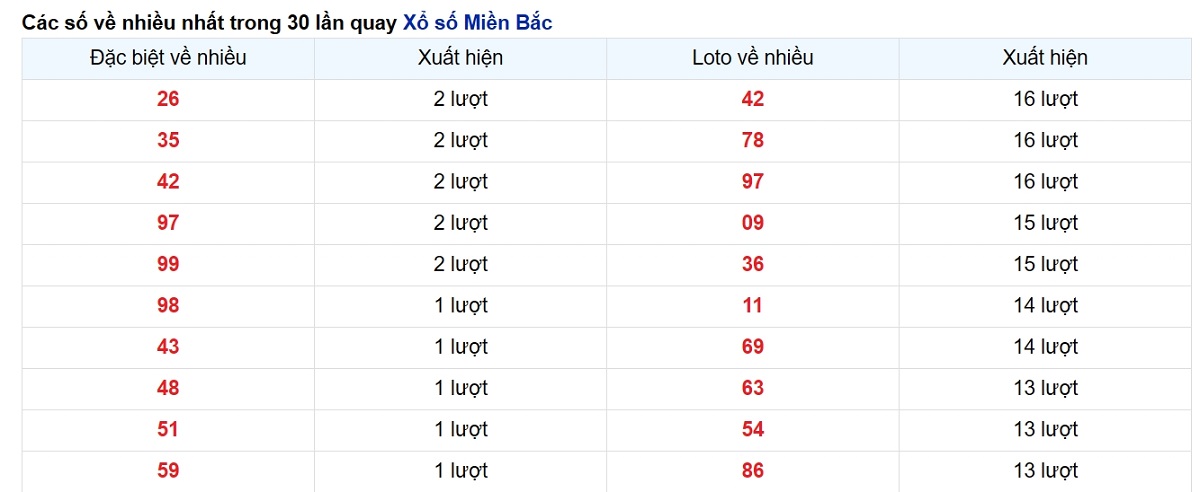Viewport: 1200px width, 492px height.
Task: Click number 97 in Đặc biệt column
Action: [168, 223]
